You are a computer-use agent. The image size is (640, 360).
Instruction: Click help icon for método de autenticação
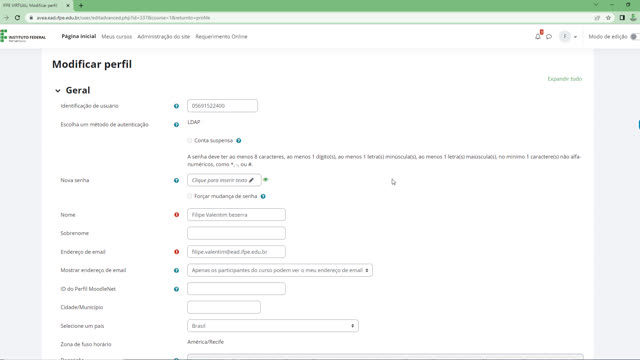[x=176, y=124]
